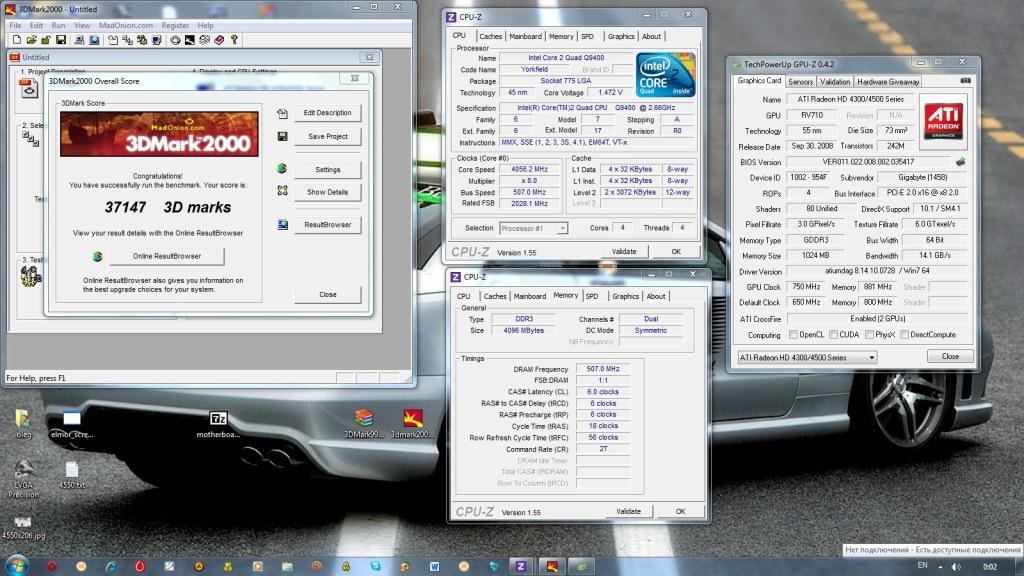1024x576 pixels.
Task: Open the Register menu in 3DMark2000
Action: click(x=175, y=25)
